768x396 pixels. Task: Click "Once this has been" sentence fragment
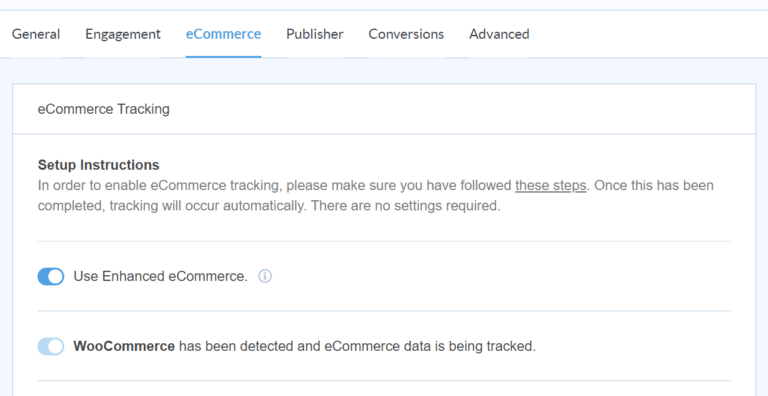pos(654,186)
